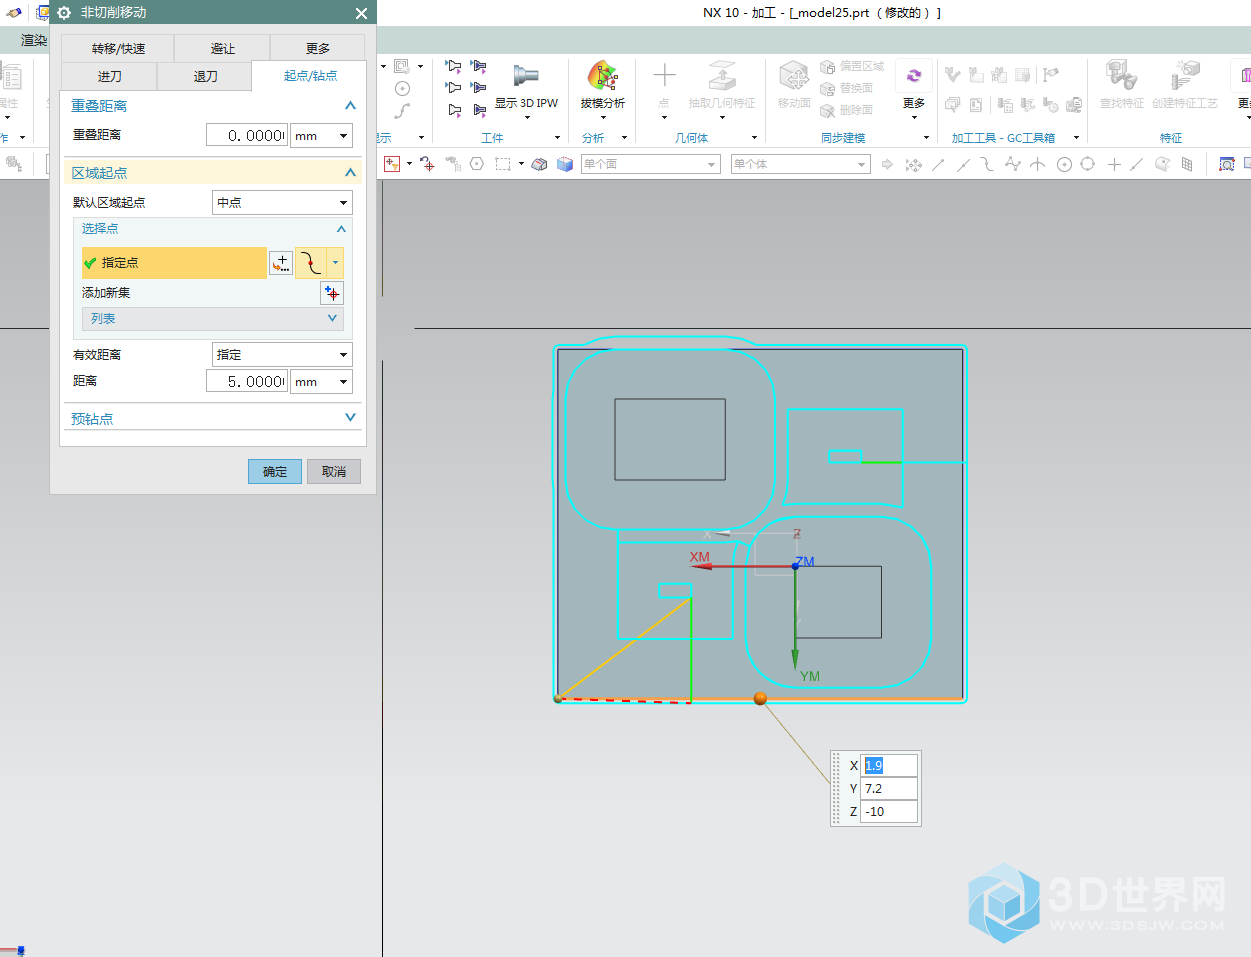Image resolution: width=1251 pixels, height=957 pixels.
Task: Toggle the intersection snap icon
Action: pyautogui.click(x=1038, y=164)
